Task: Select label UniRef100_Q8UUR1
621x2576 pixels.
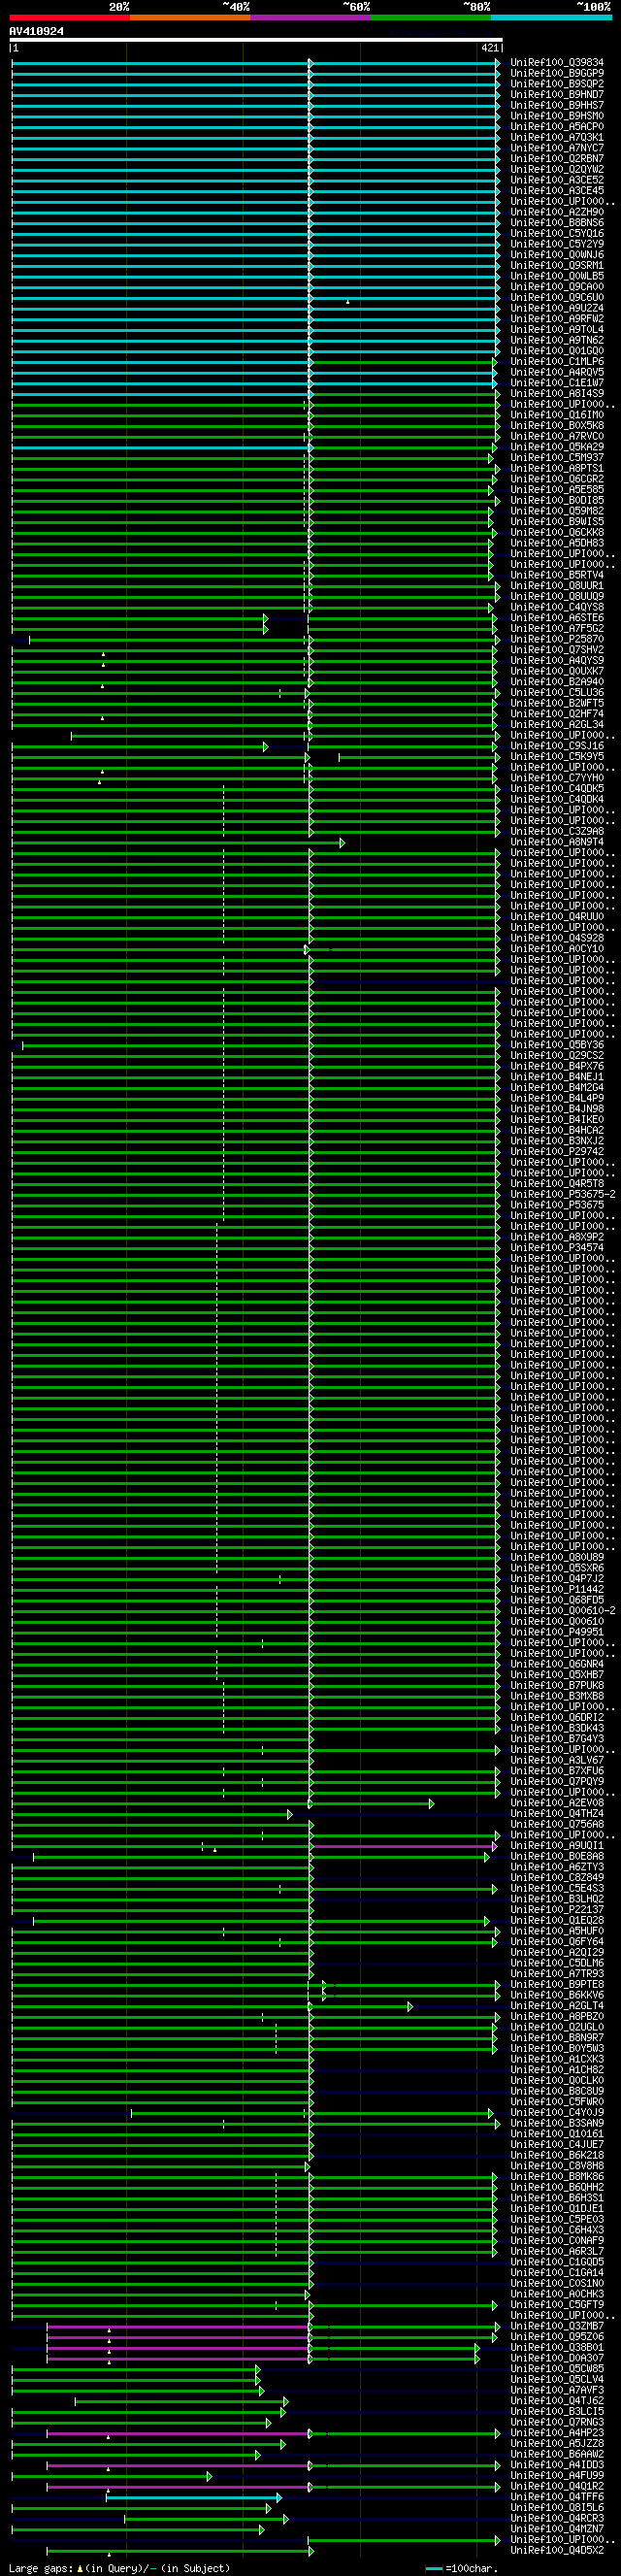Action: click(x=557, y=585)
